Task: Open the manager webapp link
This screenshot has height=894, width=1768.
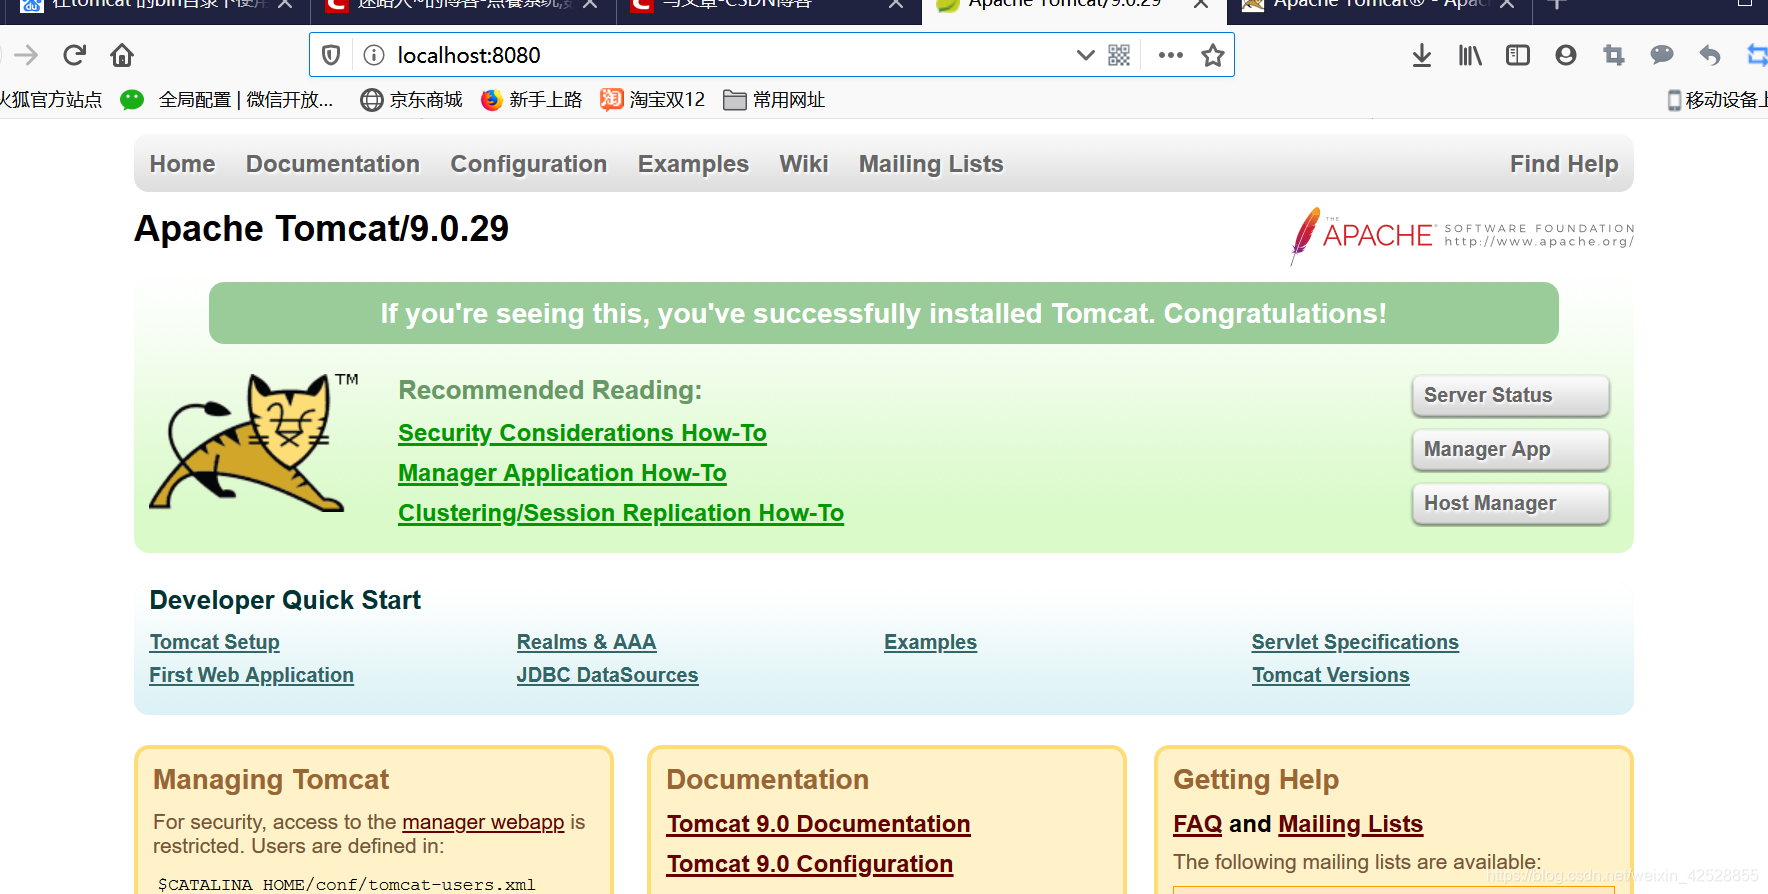Action: 483,822
